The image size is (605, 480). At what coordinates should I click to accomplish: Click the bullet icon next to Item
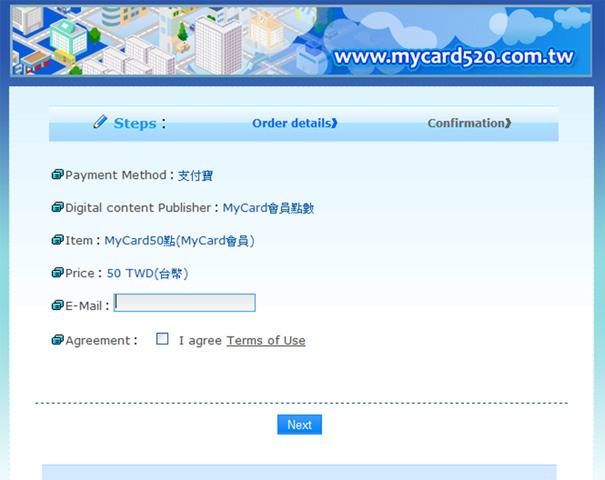[57, 240]
